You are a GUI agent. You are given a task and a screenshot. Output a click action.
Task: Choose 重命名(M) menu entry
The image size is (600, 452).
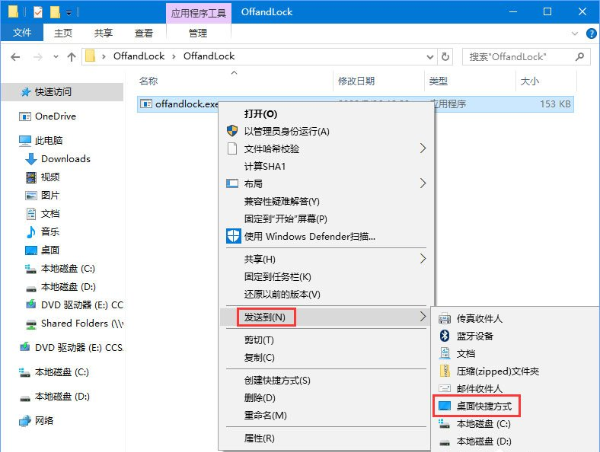326,415
